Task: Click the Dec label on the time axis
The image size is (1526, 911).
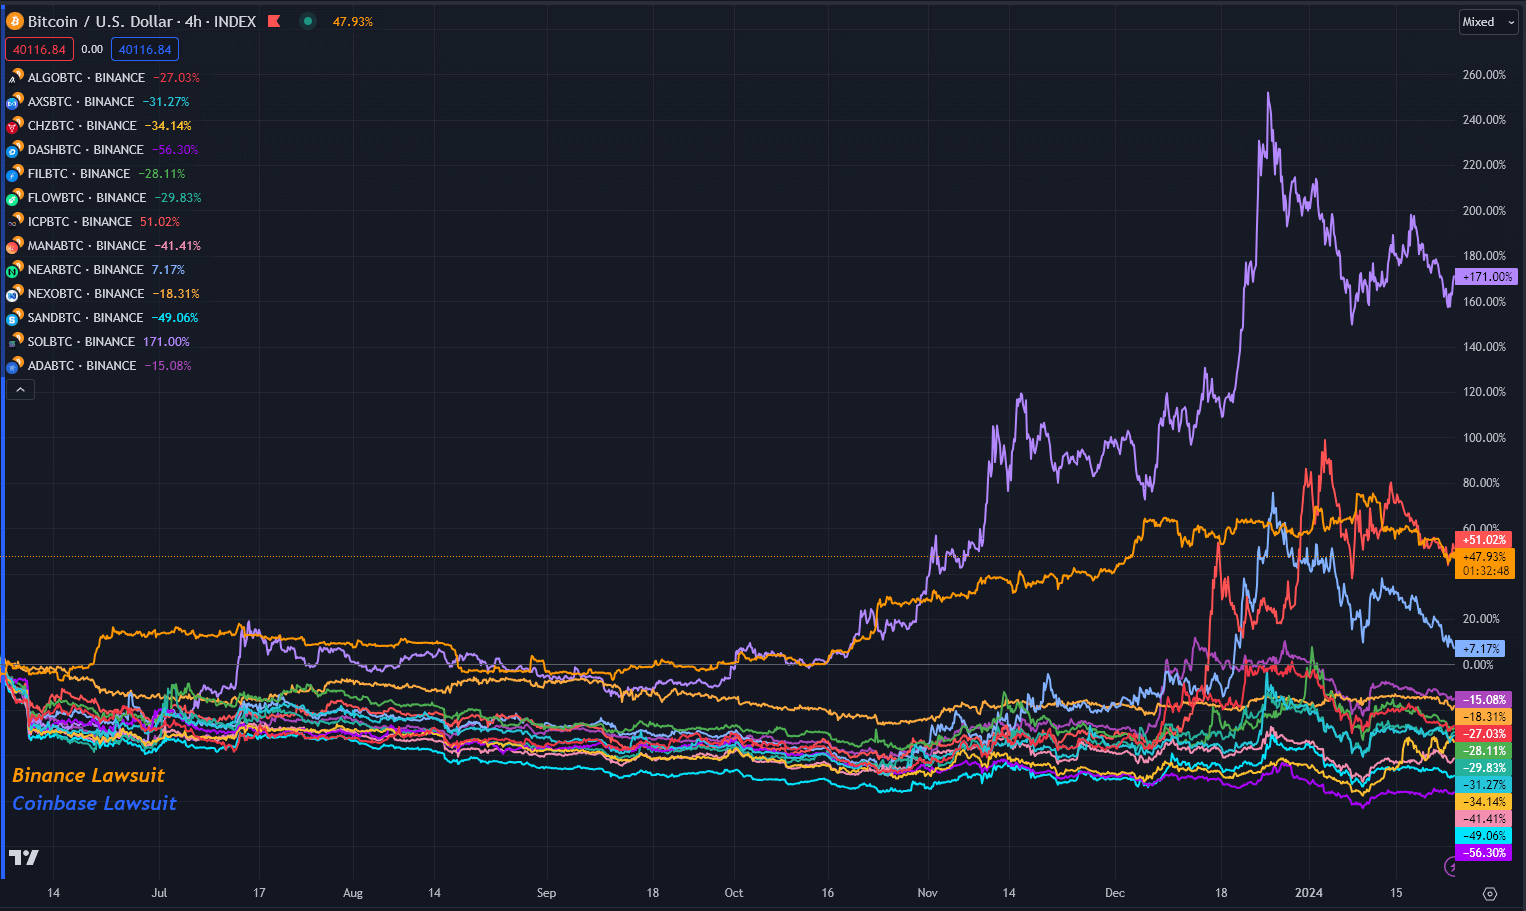Action: 1115,893
